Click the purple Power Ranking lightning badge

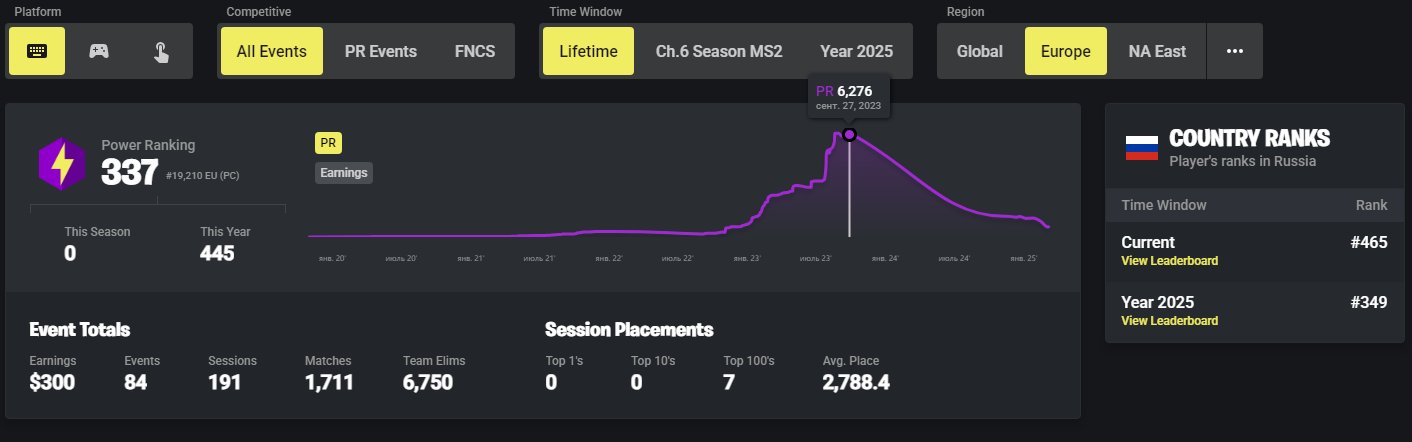point(61,164)
